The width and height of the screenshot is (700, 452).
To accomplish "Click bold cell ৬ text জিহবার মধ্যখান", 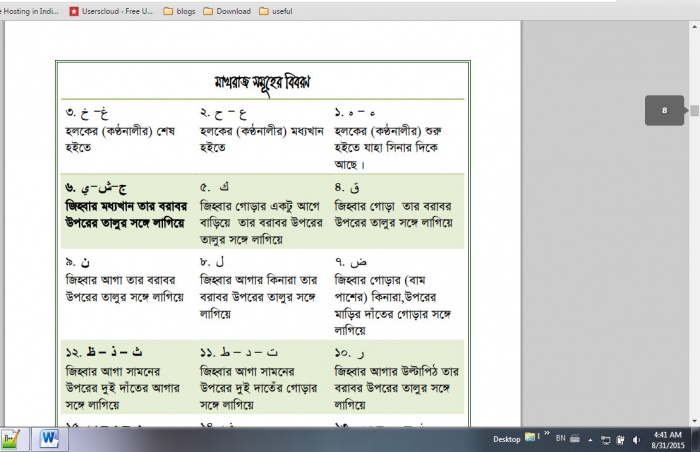I will 126,214.
